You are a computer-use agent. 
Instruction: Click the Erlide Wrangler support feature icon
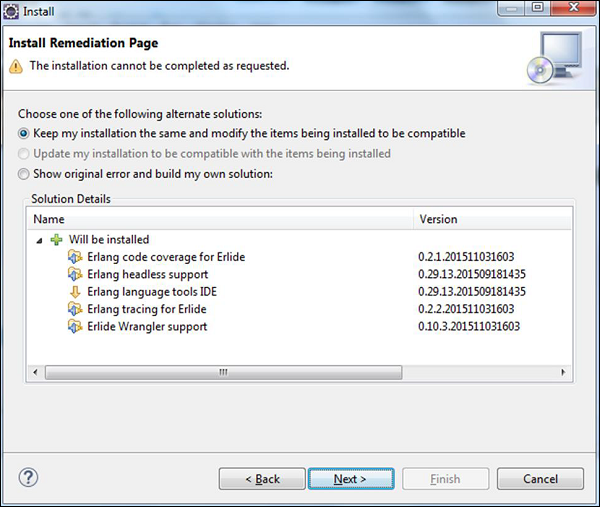74,327
